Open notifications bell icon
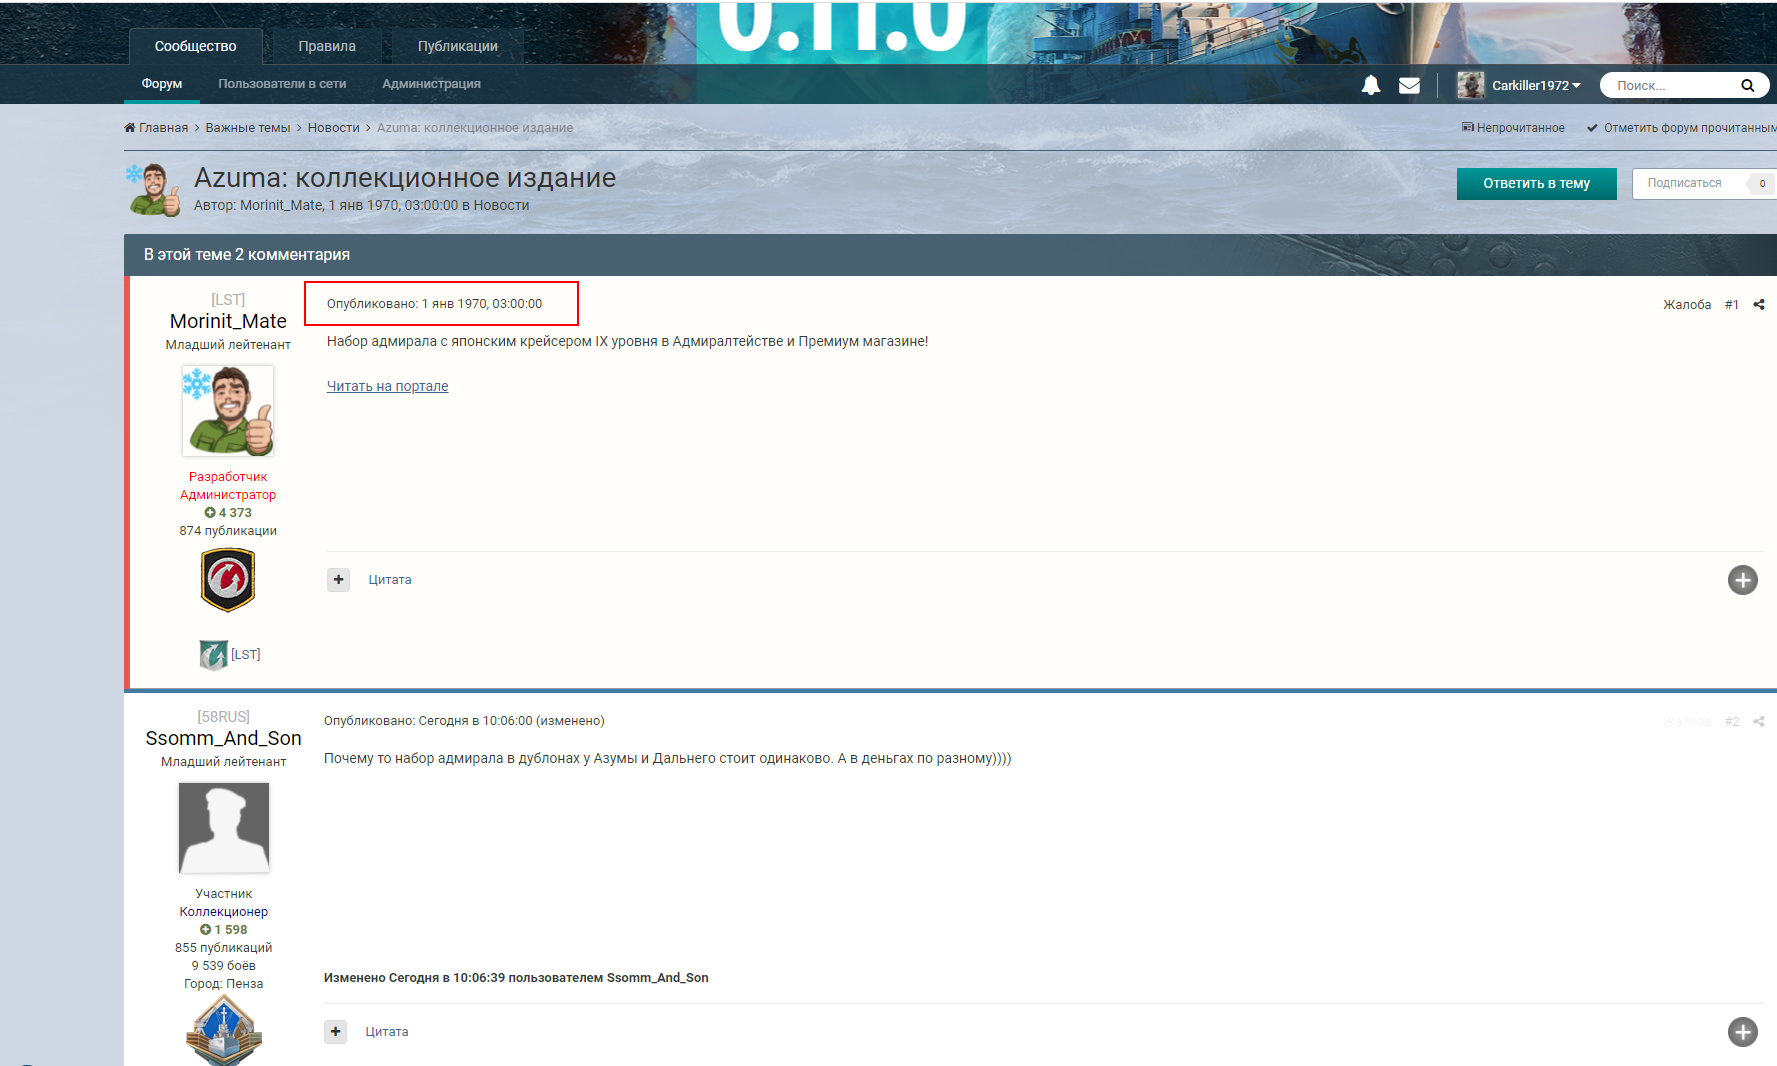The image size is (1777, 1066). (x=1371, y=85)
